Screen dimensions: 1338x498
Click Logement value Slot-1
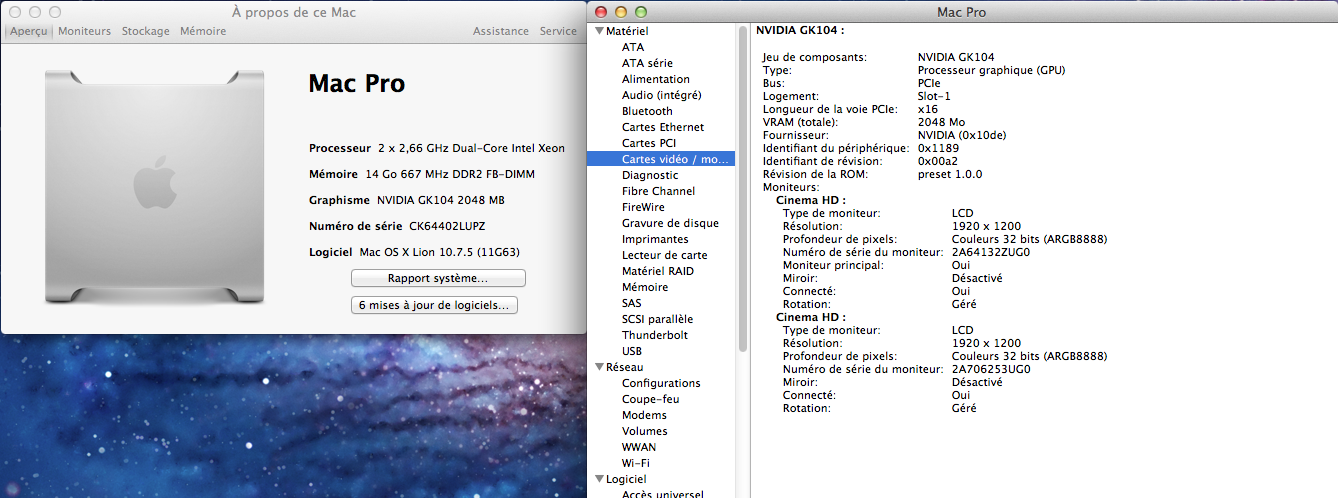[935, 96]
